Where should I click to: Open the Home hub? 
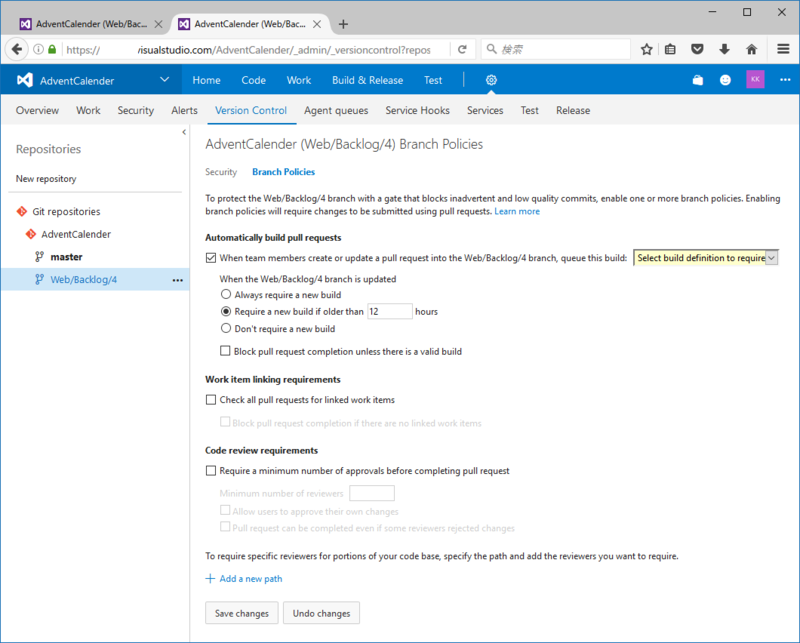(206, 80)
